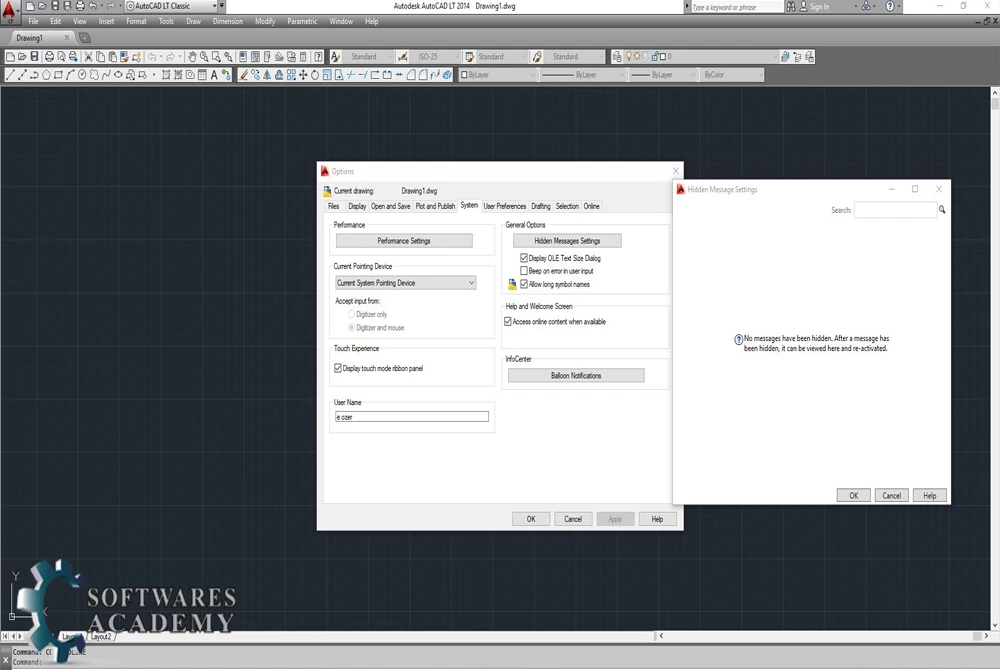Viewport: 1000px width, 670px height.
Task: Select the Multiline Text A tool
Action: pos(214,75)
